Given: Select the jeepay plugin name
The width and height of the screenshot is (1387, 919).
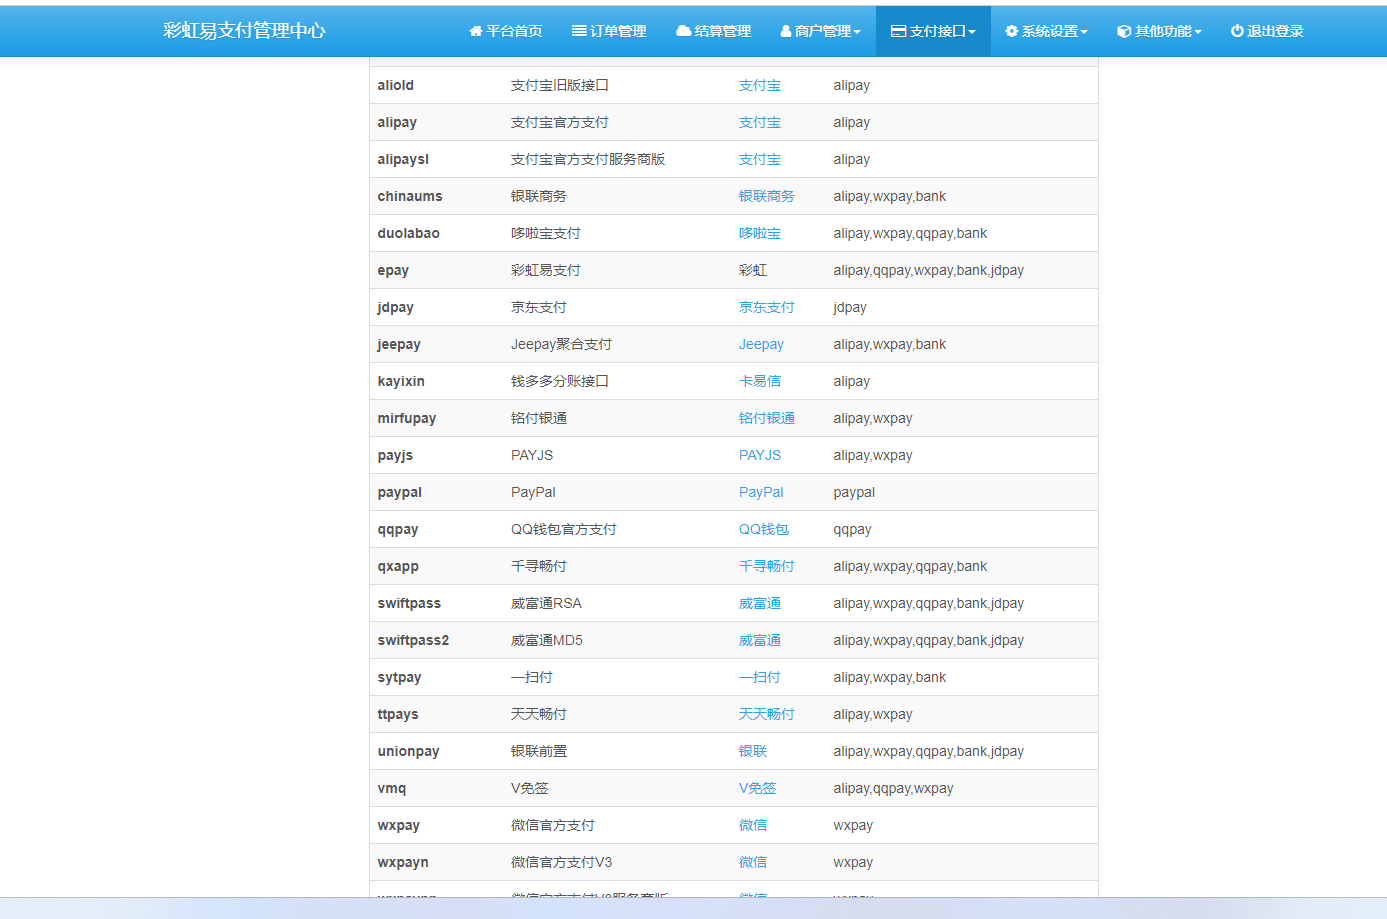Looking at the screenshot, I should pyautogui.click(x=399, y=345).
